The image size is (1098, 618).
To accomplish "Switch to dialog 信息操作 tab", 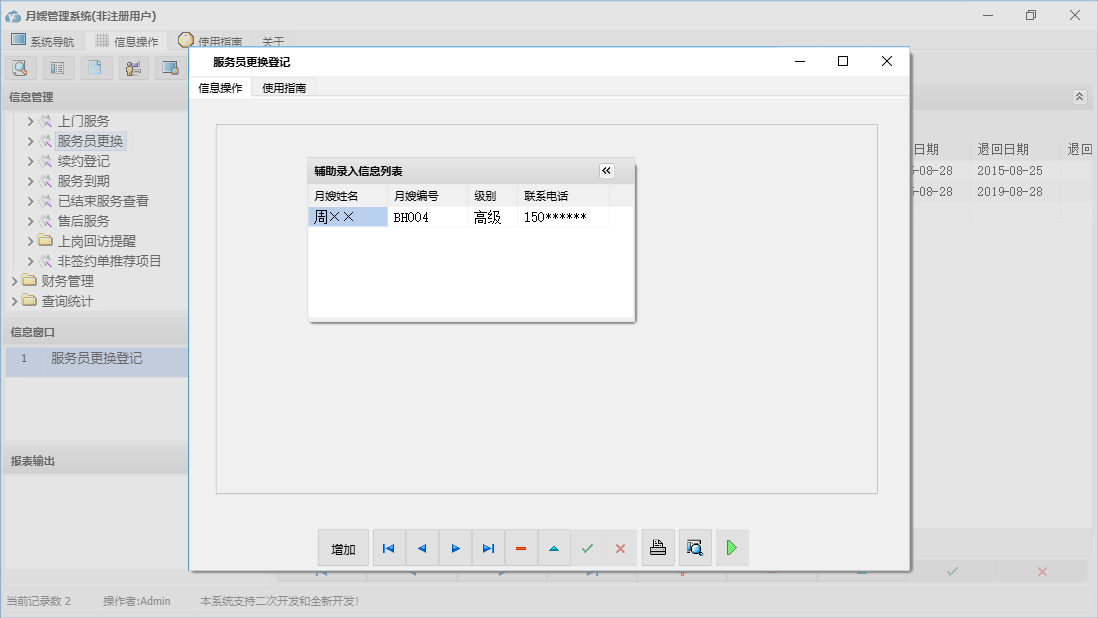I will (x=221, y=87).
